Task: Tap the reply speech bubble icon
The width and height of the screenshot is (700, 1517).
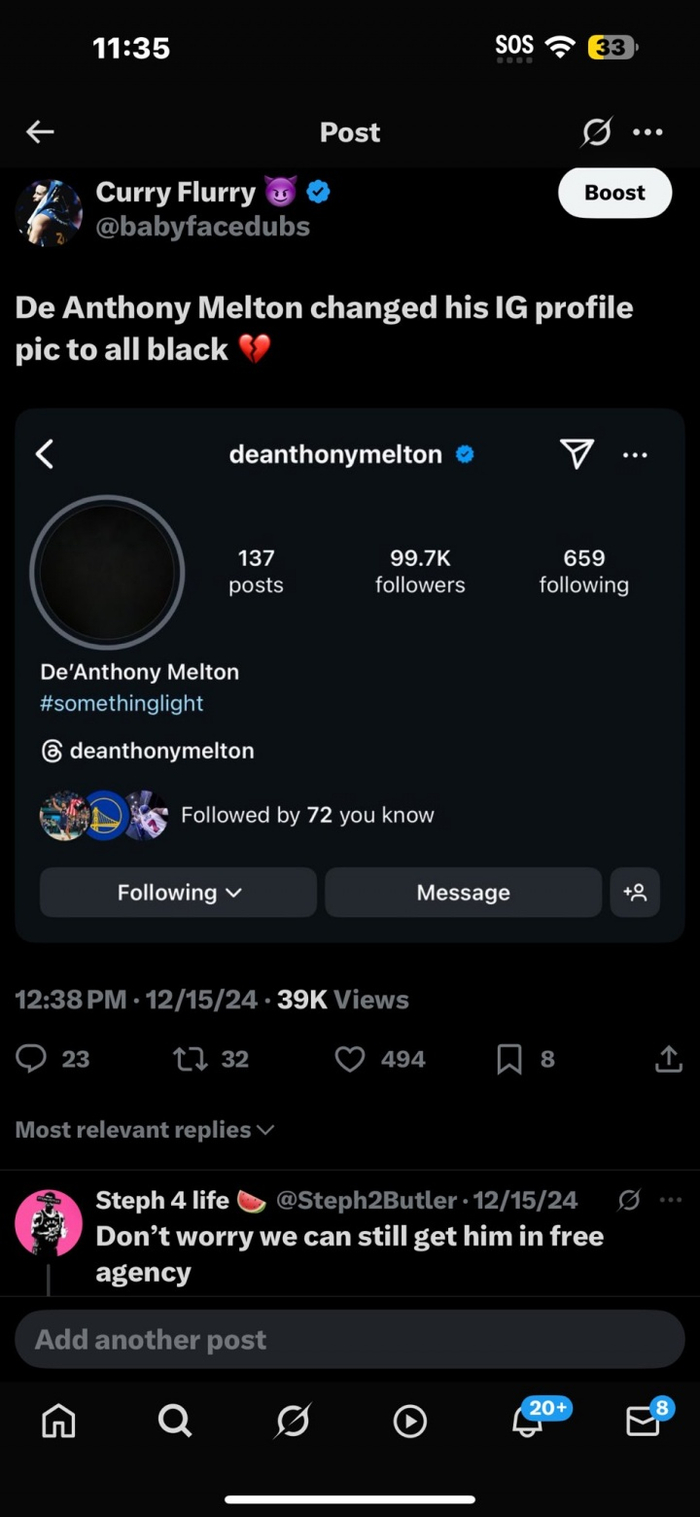Action: coord(32,1059)
